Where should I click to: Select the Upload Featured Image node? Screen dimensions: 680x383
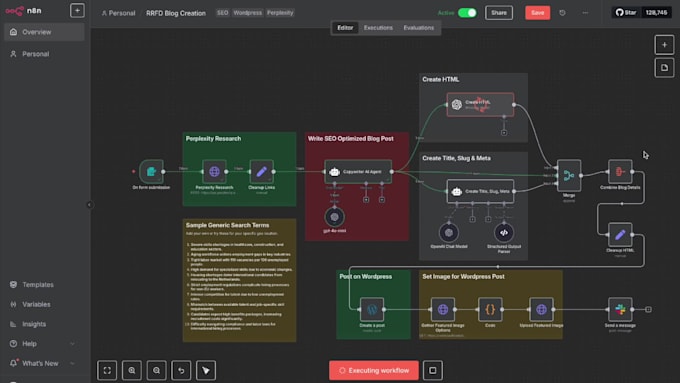541,309
